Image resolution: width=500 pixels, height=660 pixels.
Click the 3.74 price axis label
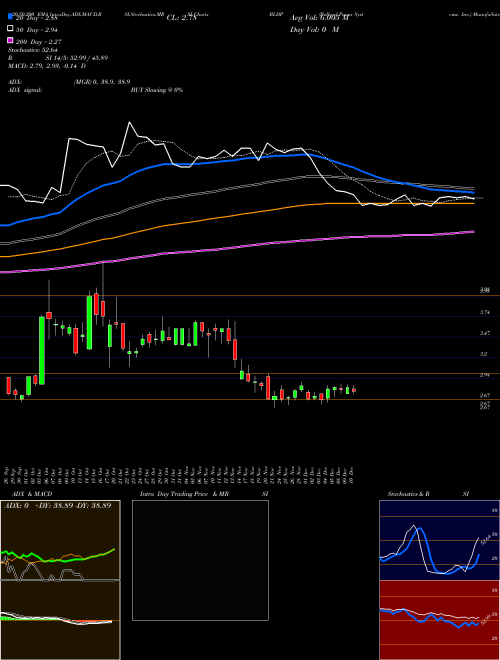(x=485, y=312)
